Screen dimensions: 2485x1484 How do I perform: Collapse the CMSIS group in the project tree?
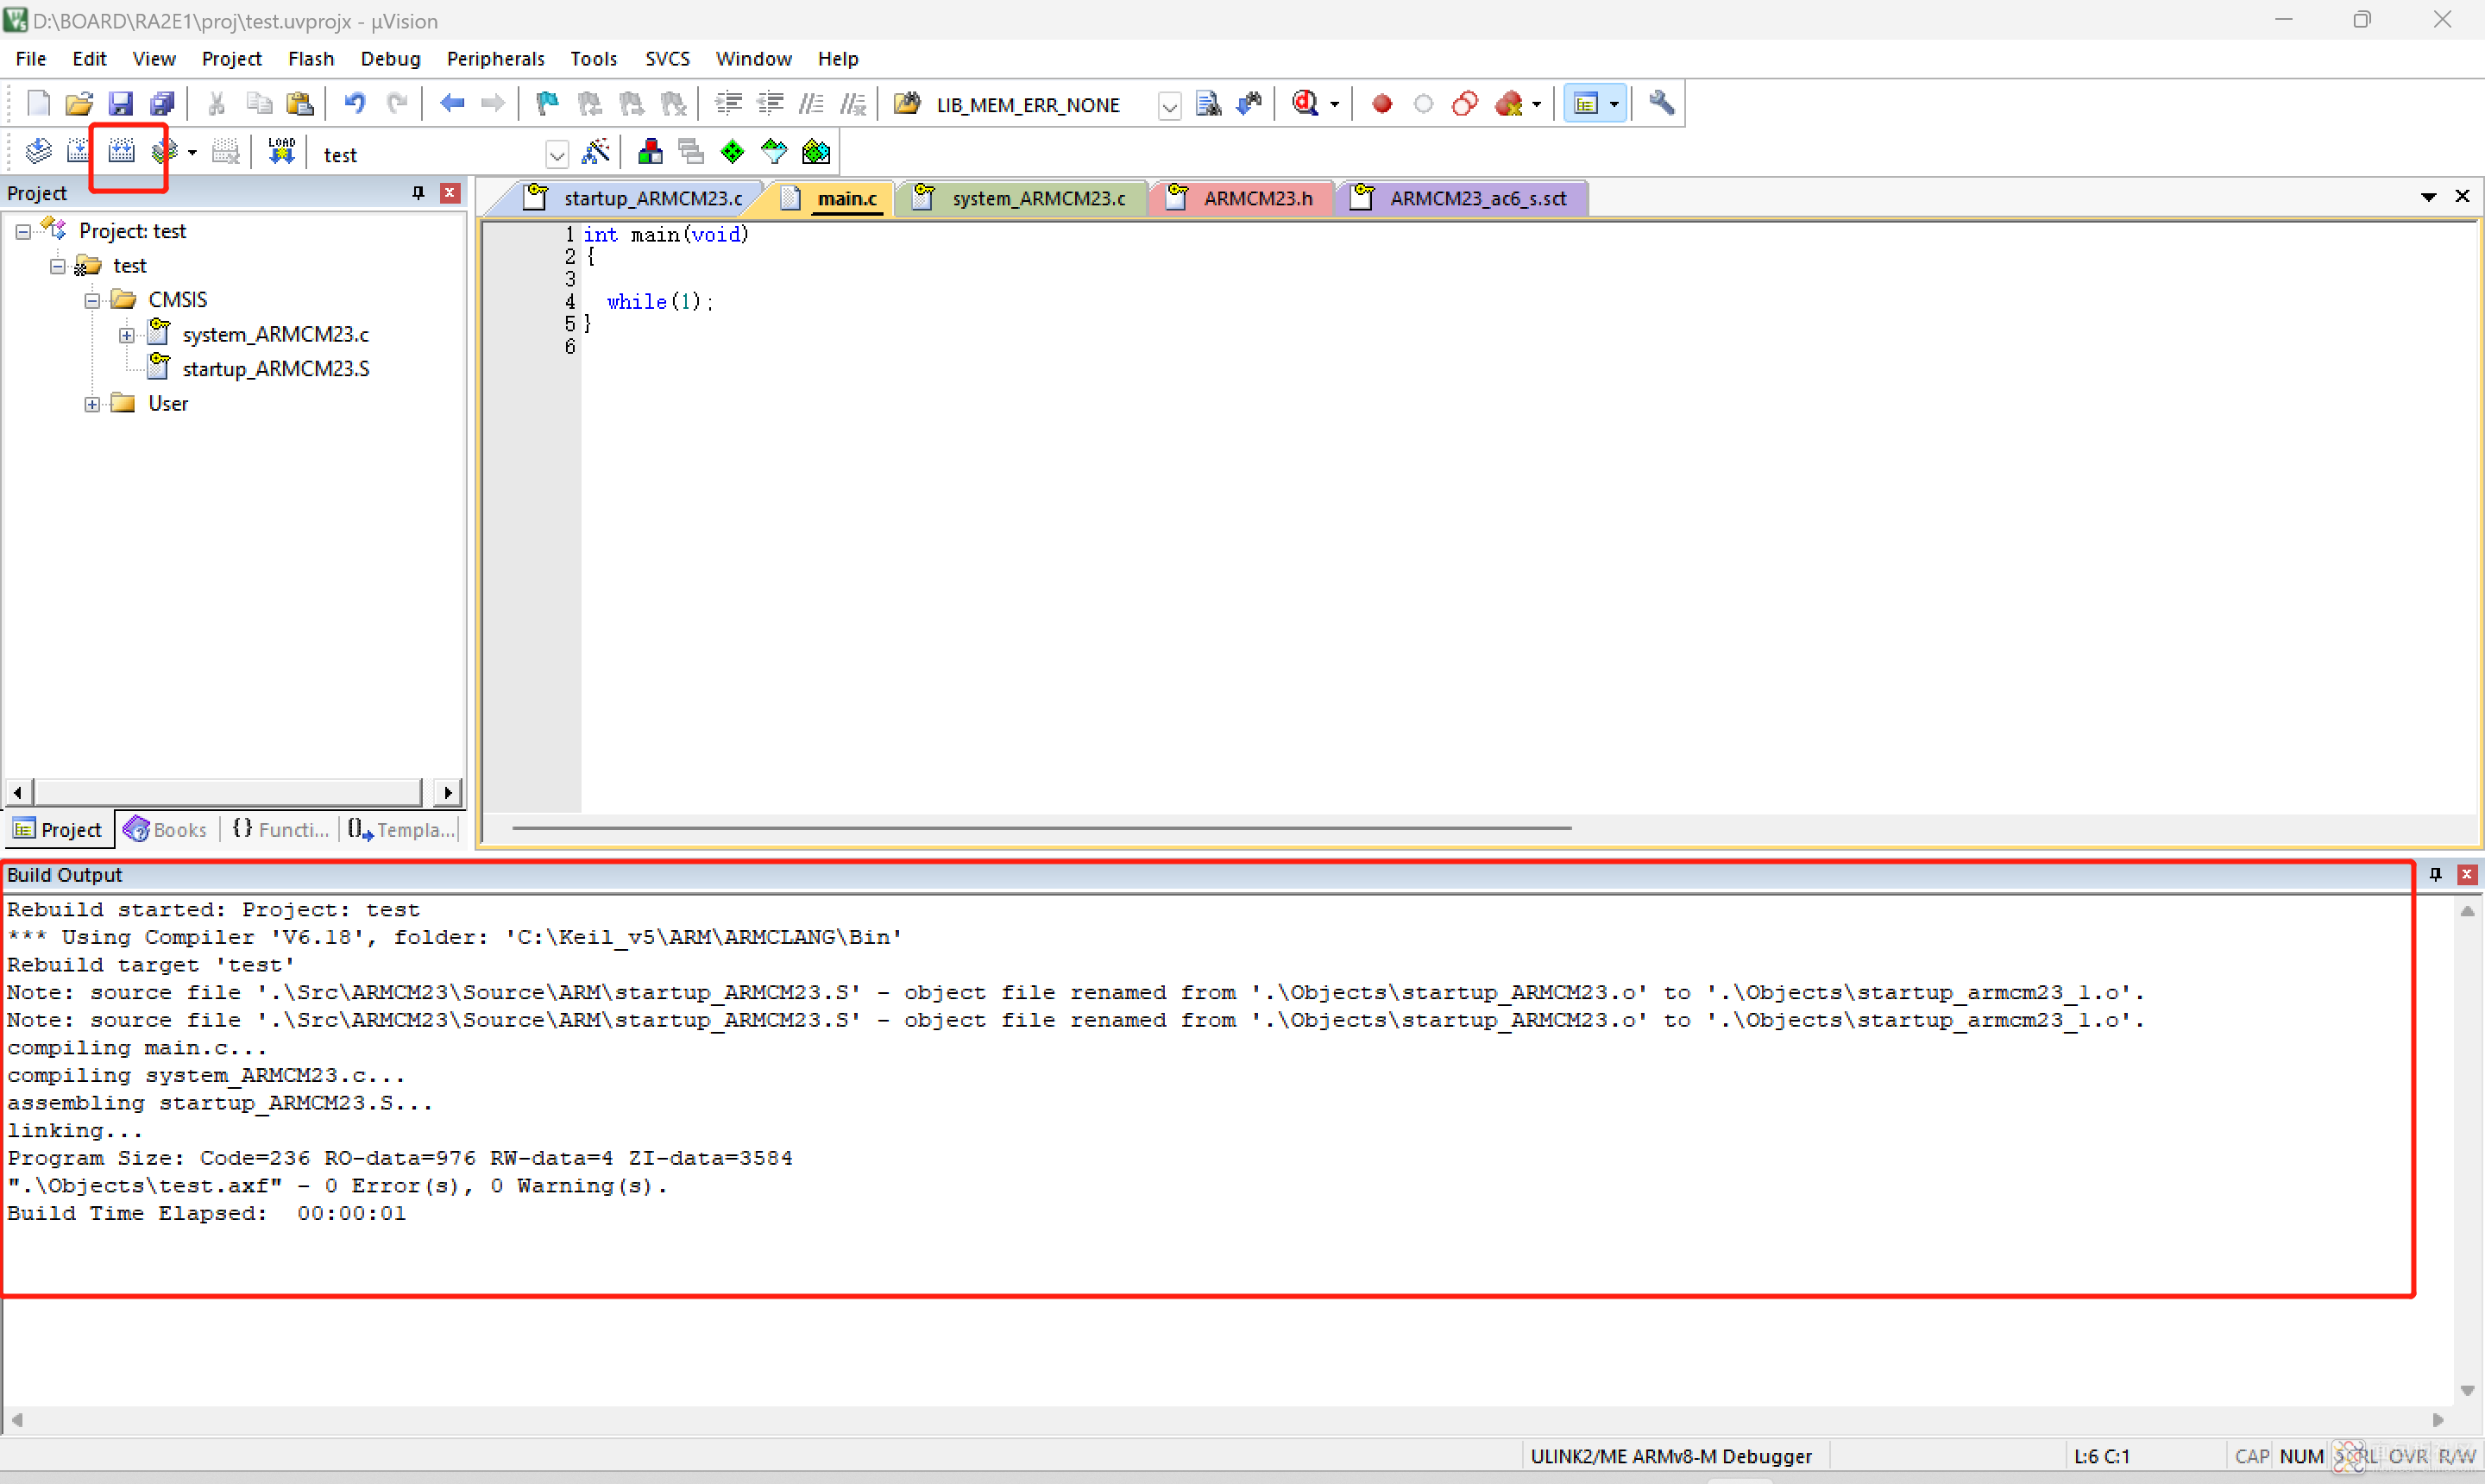92,301
